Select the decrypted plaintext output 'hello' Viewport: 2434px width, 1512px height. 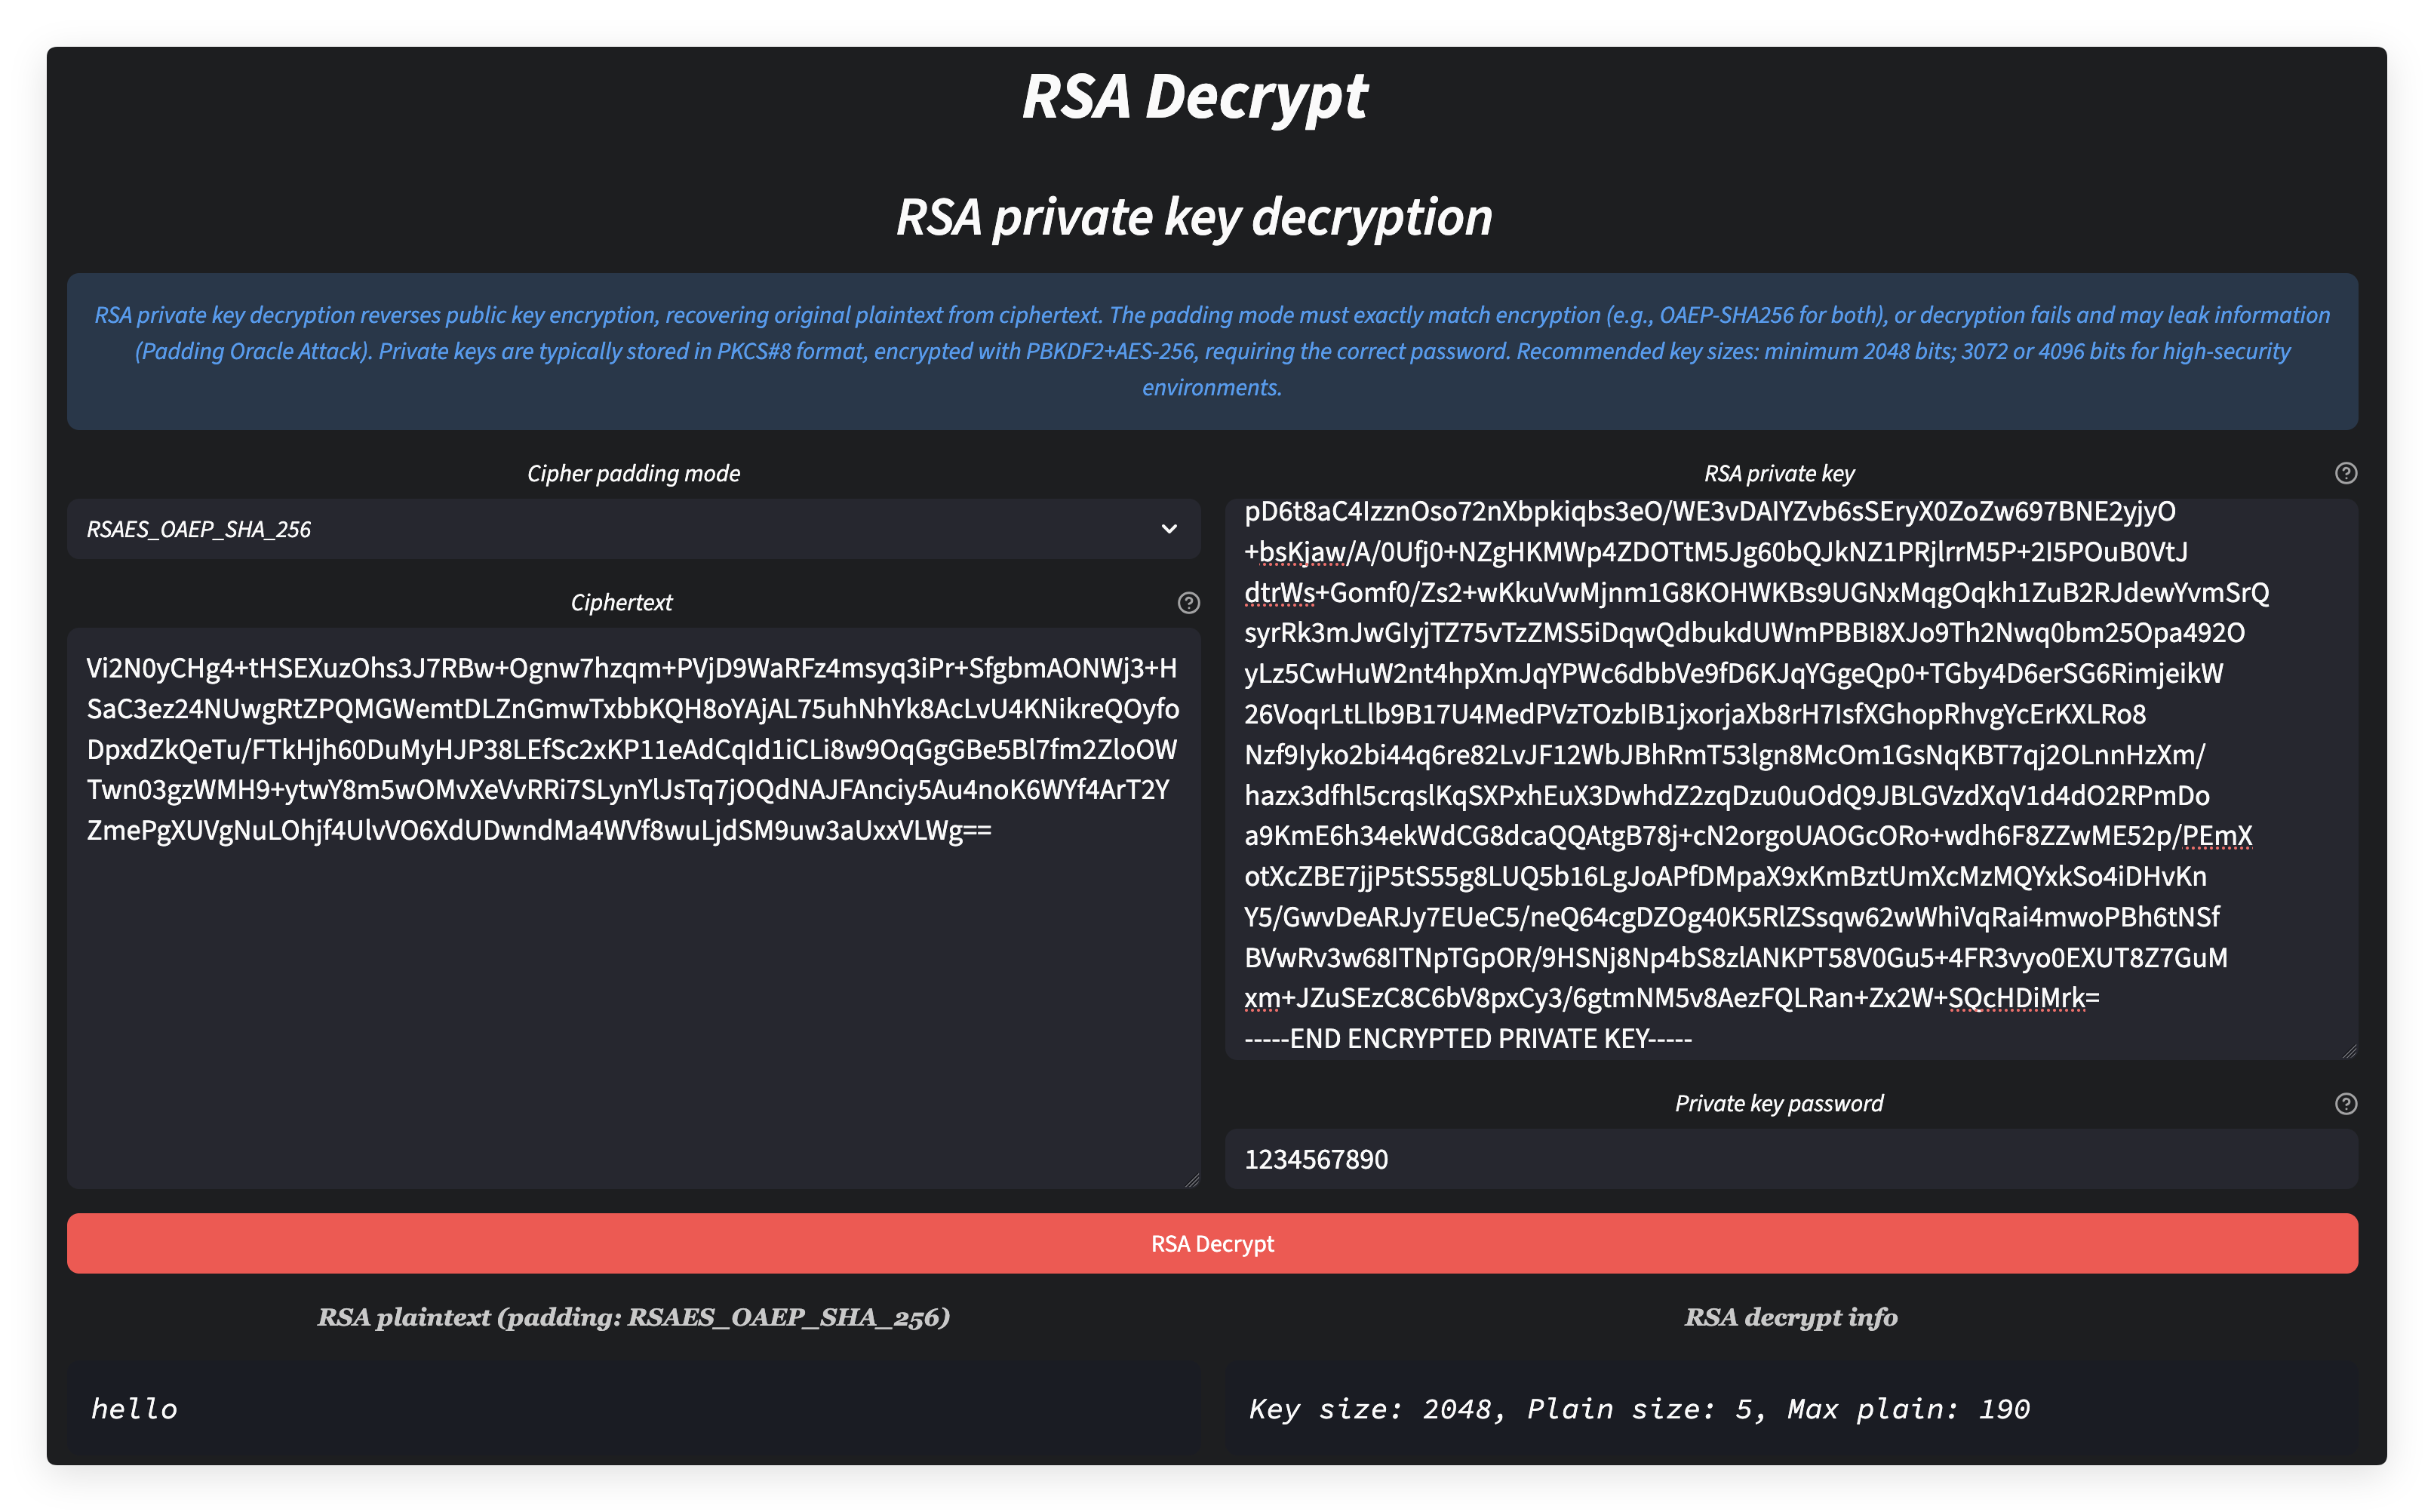133,1409
